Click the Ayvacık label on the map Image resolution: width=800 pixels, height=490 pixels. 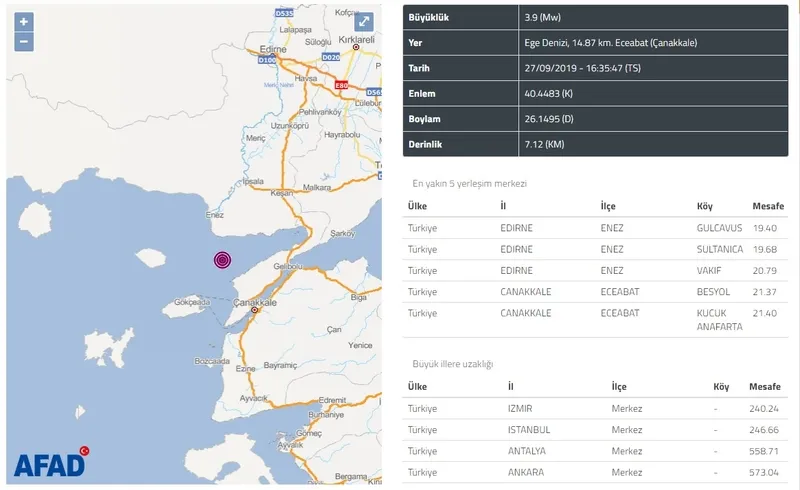coord(254,398)
